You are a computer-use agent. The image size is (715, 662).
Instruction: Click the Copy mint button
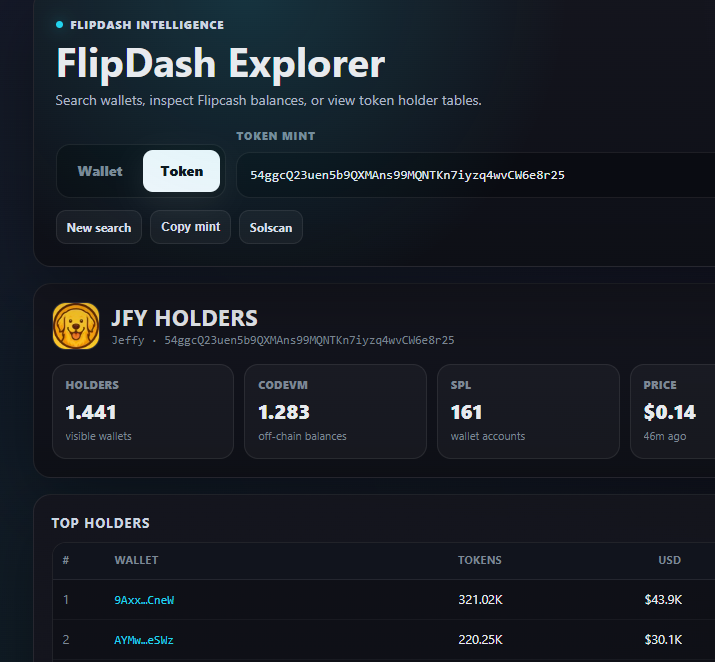(x=191, y=227)
